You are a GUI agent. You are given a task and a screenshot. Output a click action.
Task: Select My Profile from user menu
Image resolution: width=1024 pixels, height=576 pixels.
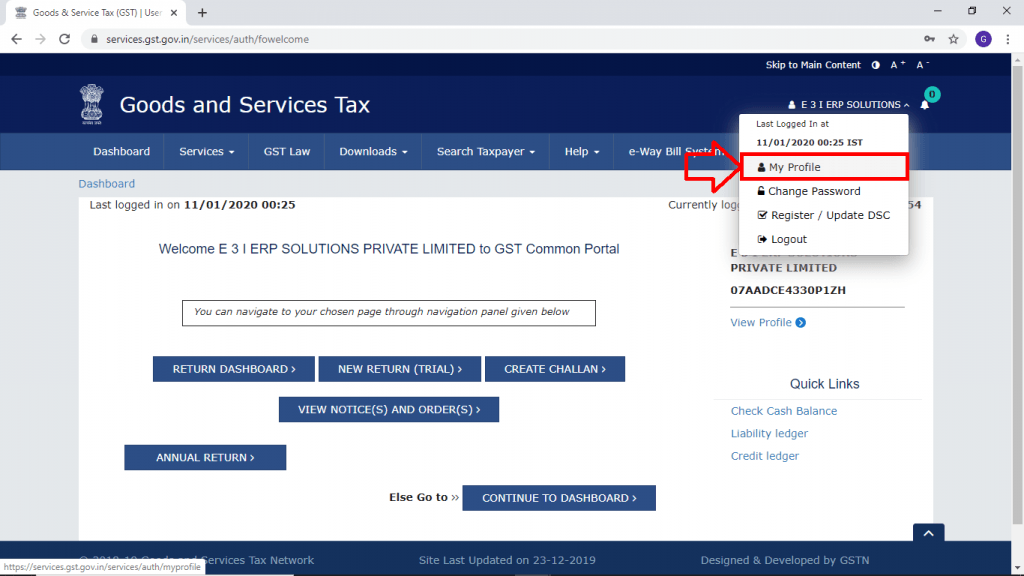pyautogui.click(x=824, y=167)
